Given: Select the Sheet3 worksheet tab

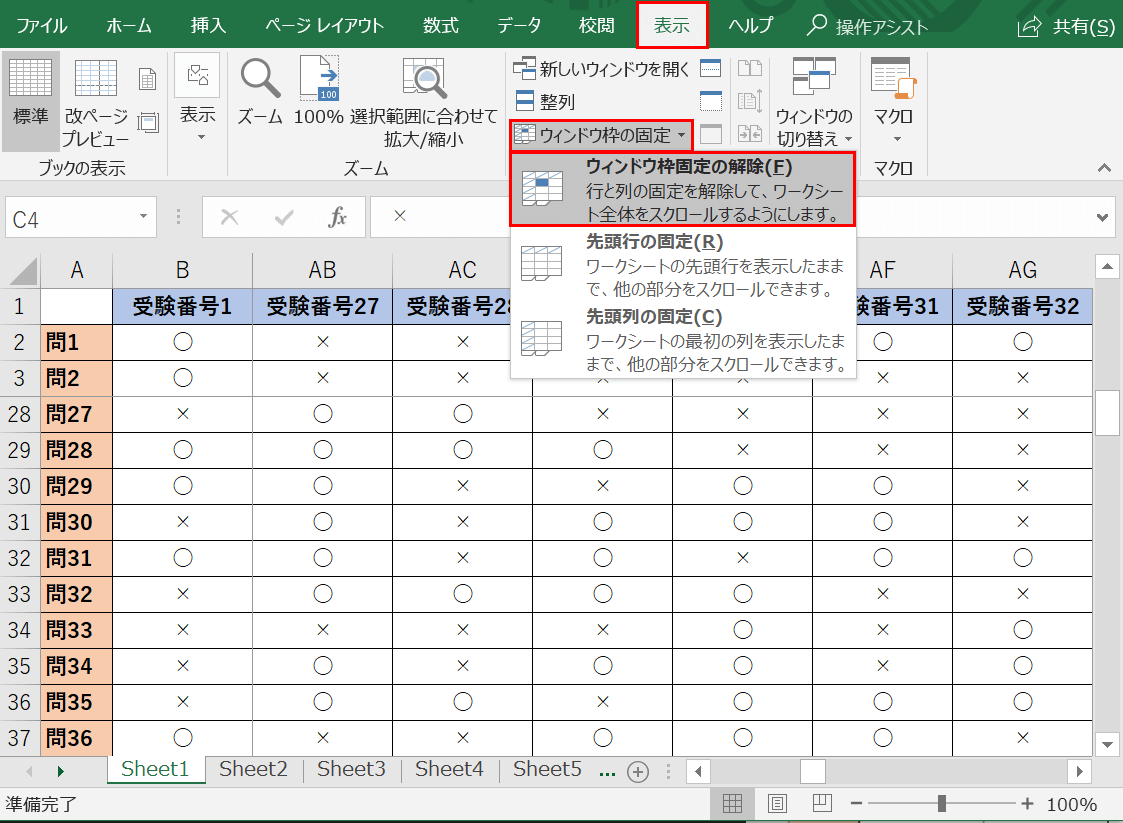Looking at the screenshot, I should click(351, 769).
